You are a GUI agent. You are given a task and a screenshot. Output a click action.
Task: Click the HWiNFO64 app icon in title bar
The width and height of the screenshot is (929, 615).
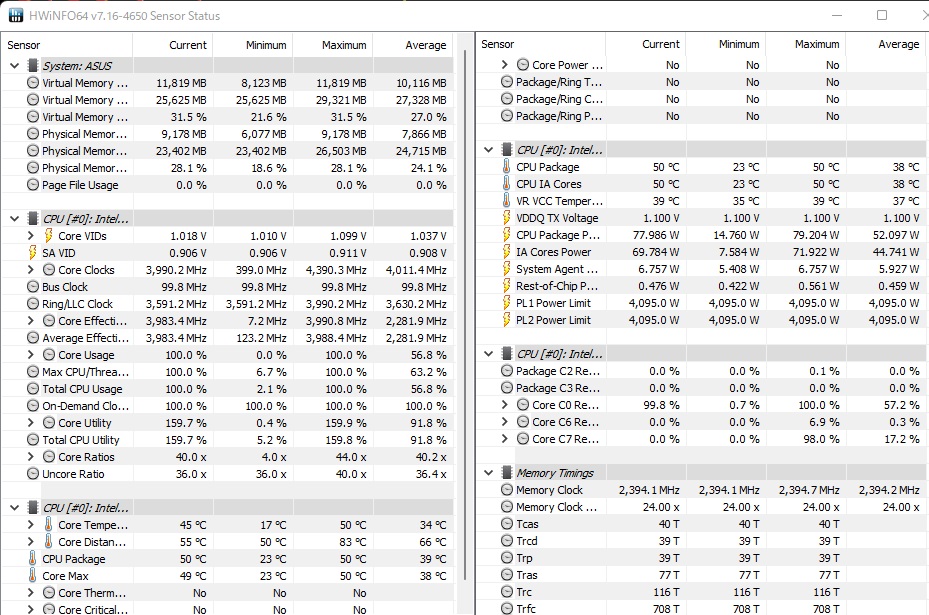[16, 15]
